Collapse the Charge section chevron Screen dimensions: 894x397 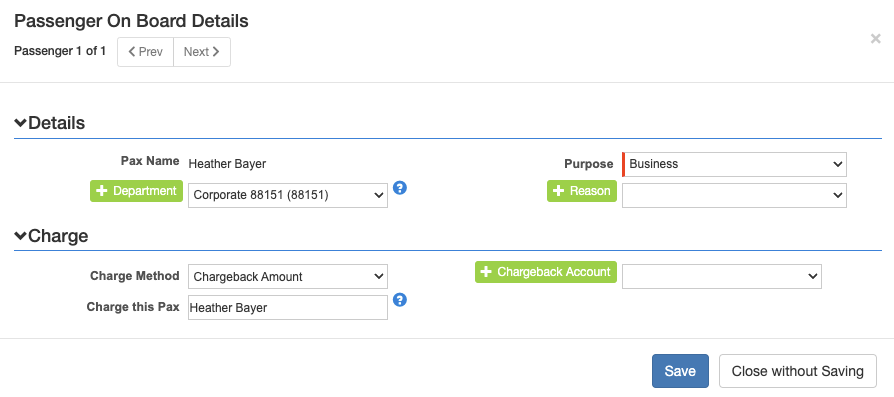point(21,236)
